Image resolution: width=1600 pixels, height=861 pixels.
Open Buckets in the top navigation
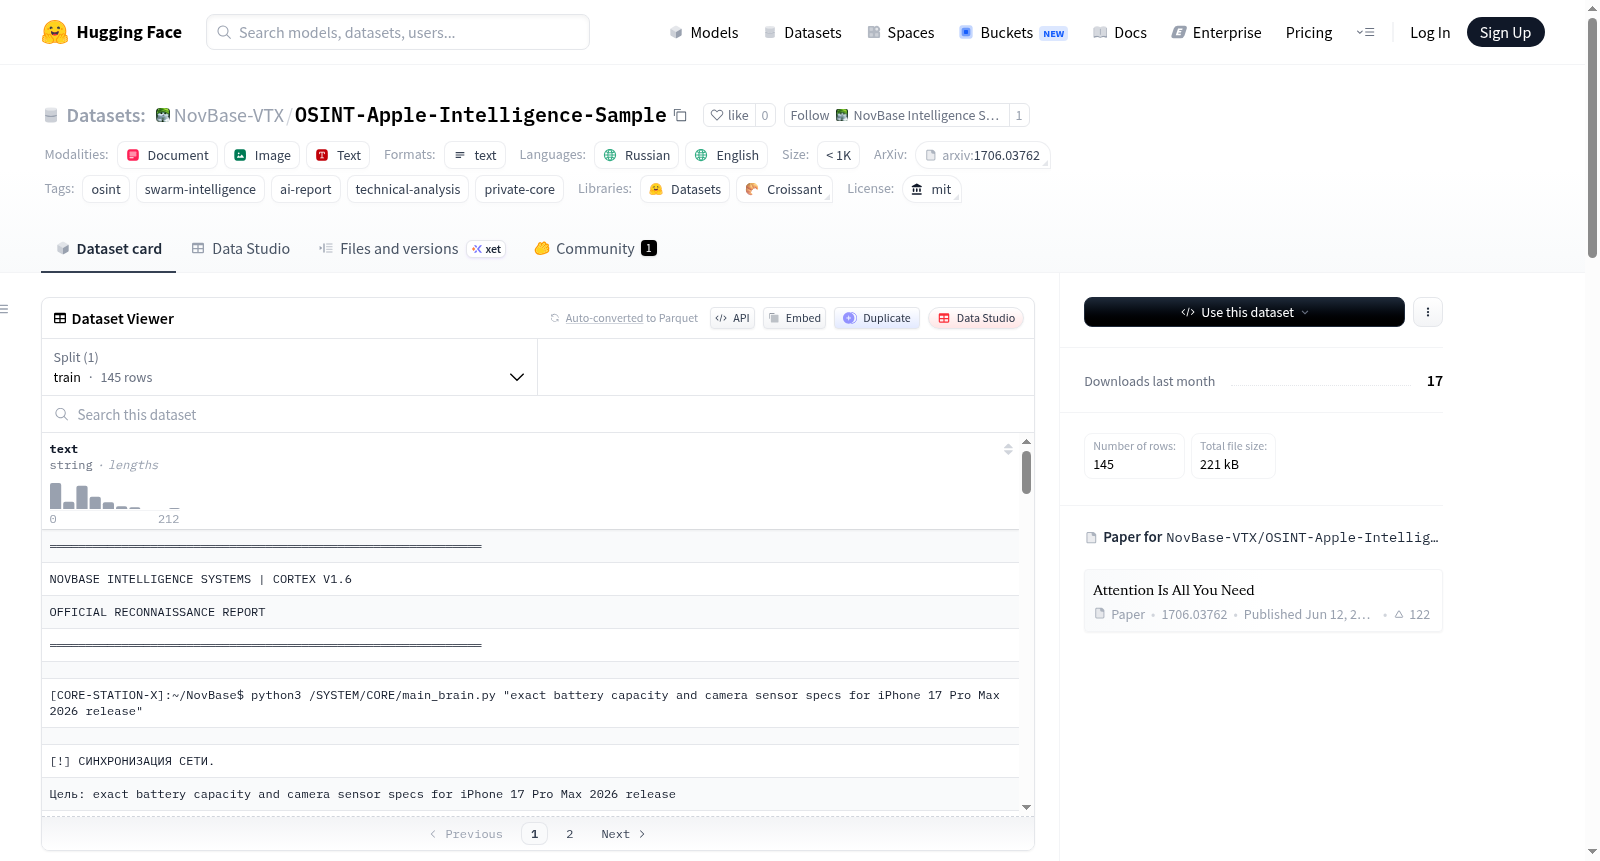click(x=1013, y=32)
